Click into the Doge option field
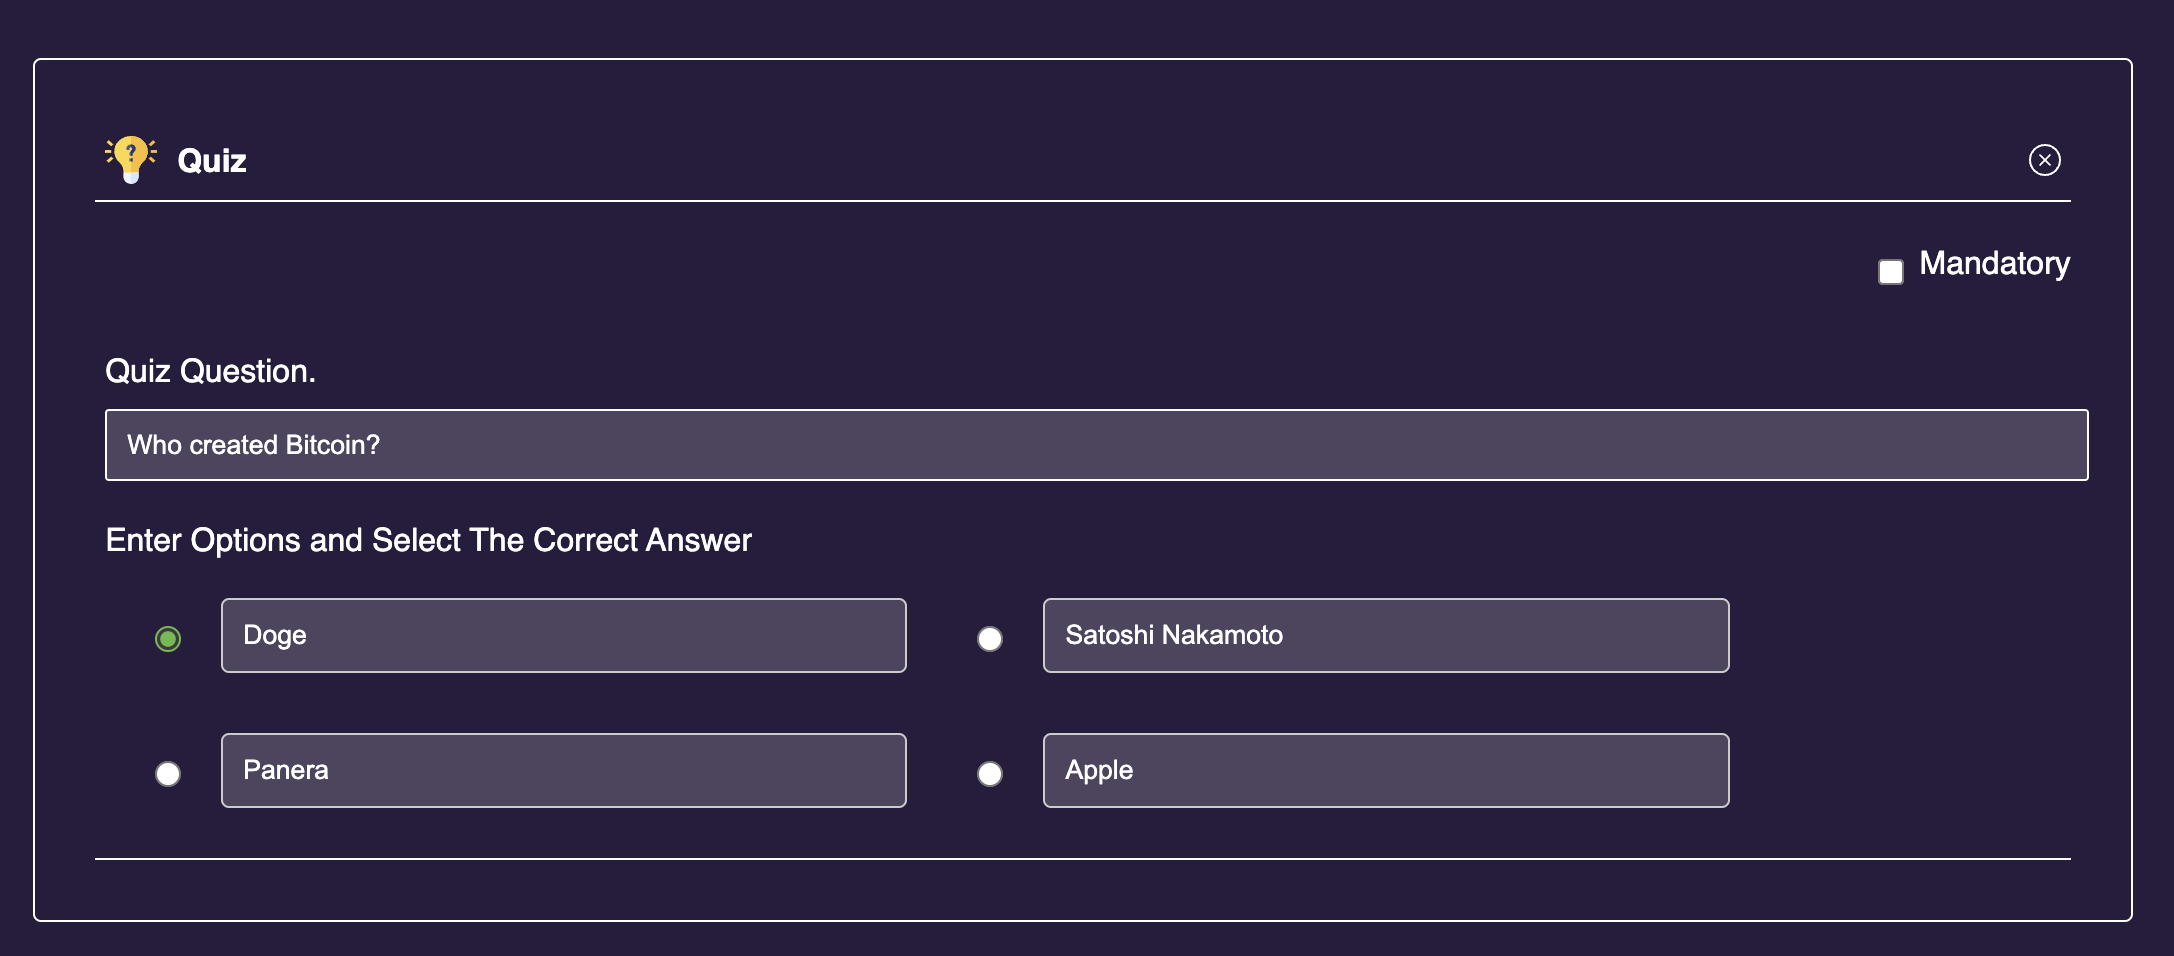Image resolution: width=2174 pixels, height=956 pixels. click(x=564, y=635)
